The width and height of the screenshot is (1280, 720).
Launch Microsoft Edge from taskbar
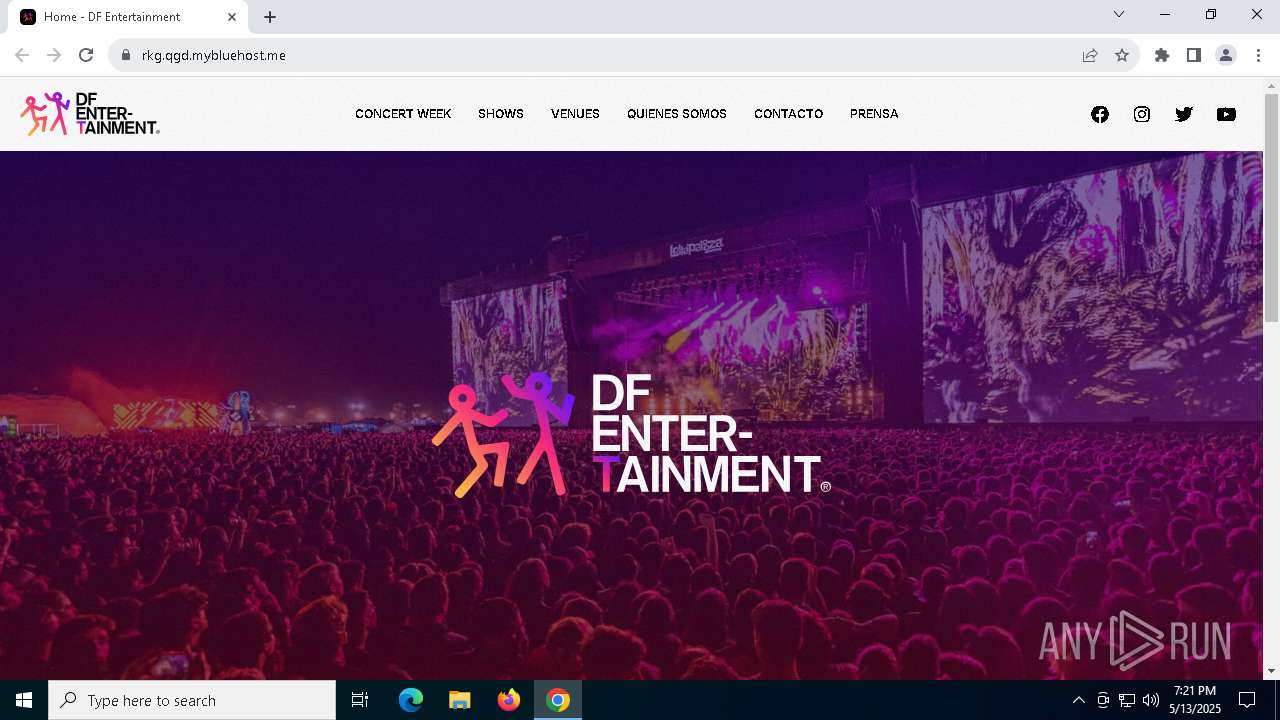411,700
